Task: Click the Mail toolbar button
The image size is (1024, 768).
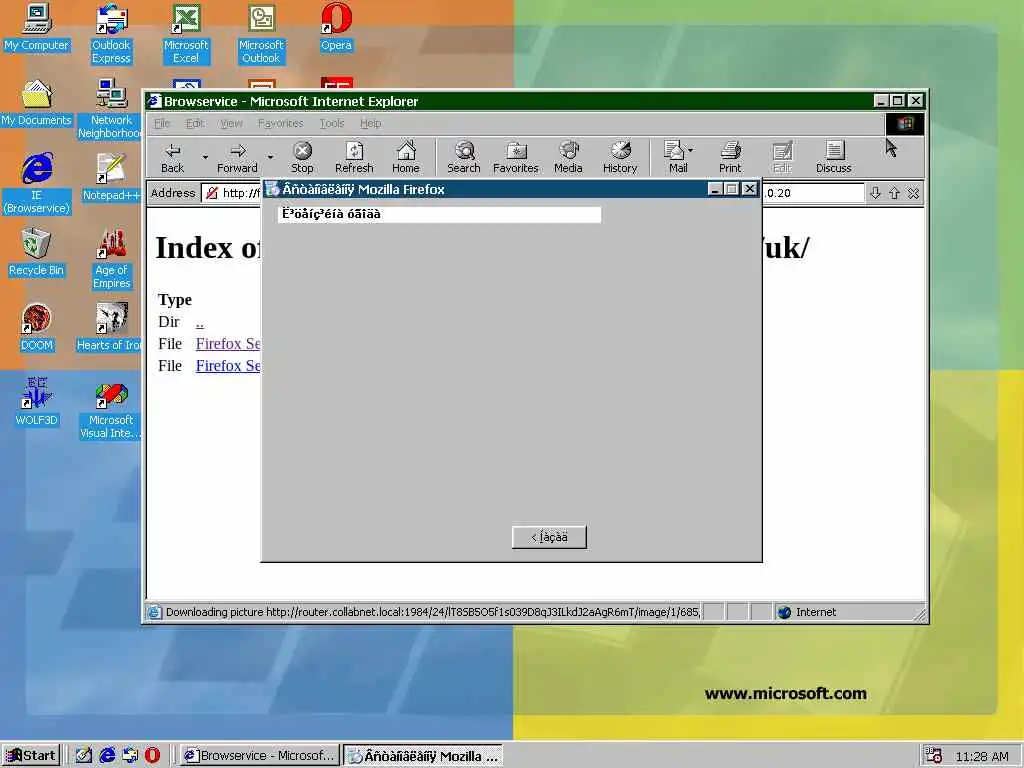Action: [x=675, y=158]
